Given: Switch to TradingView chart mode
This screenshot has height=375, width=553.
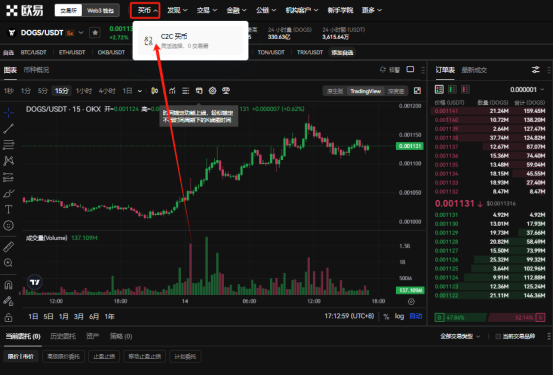Looking at the screenshot, I should pos(365,91).
